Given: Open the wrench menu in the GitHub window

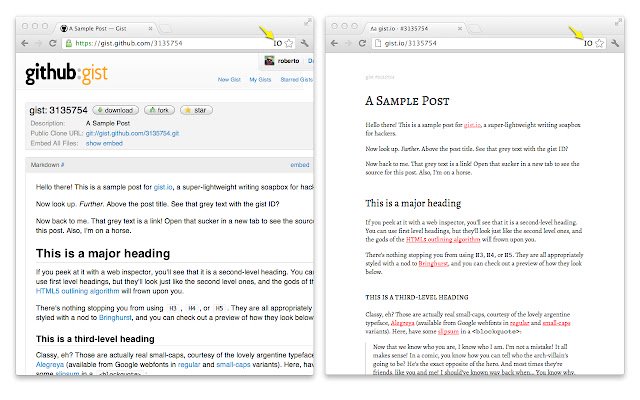Looking at the screenshot, I should pyautogui.click(x=304, y=43).
